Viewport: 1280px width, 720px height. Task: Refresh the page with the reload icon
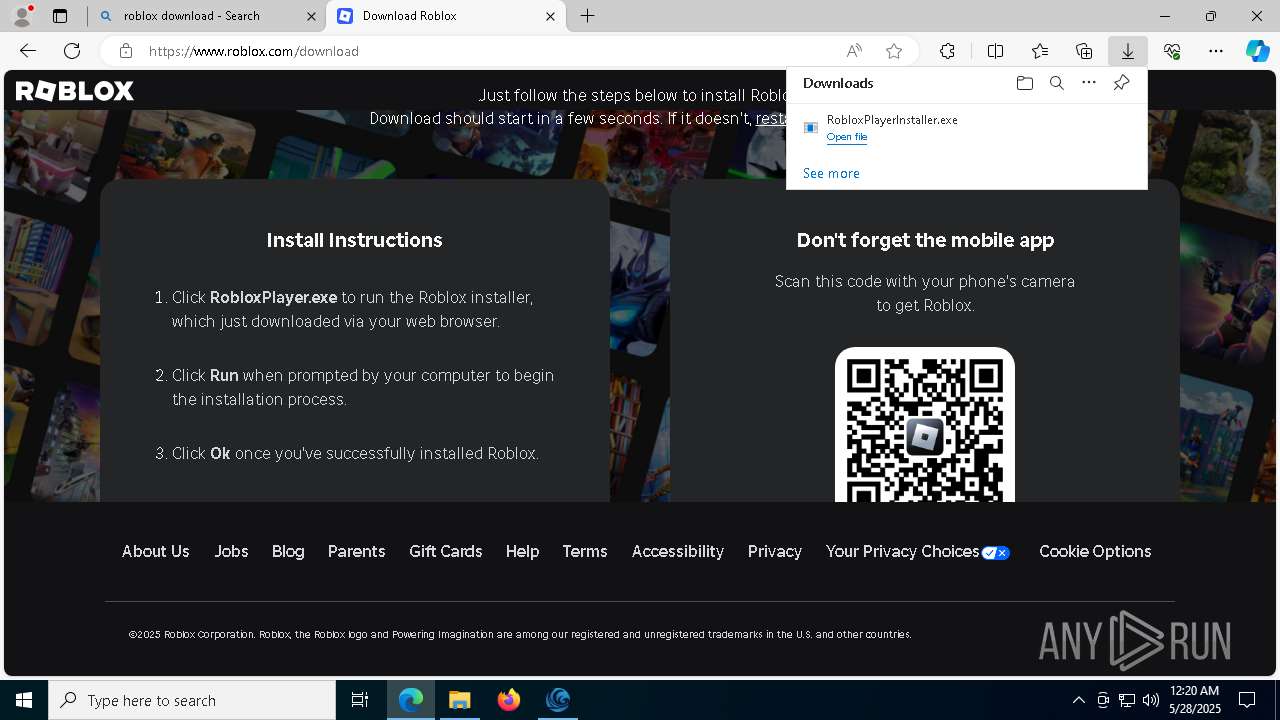[72, 51]
